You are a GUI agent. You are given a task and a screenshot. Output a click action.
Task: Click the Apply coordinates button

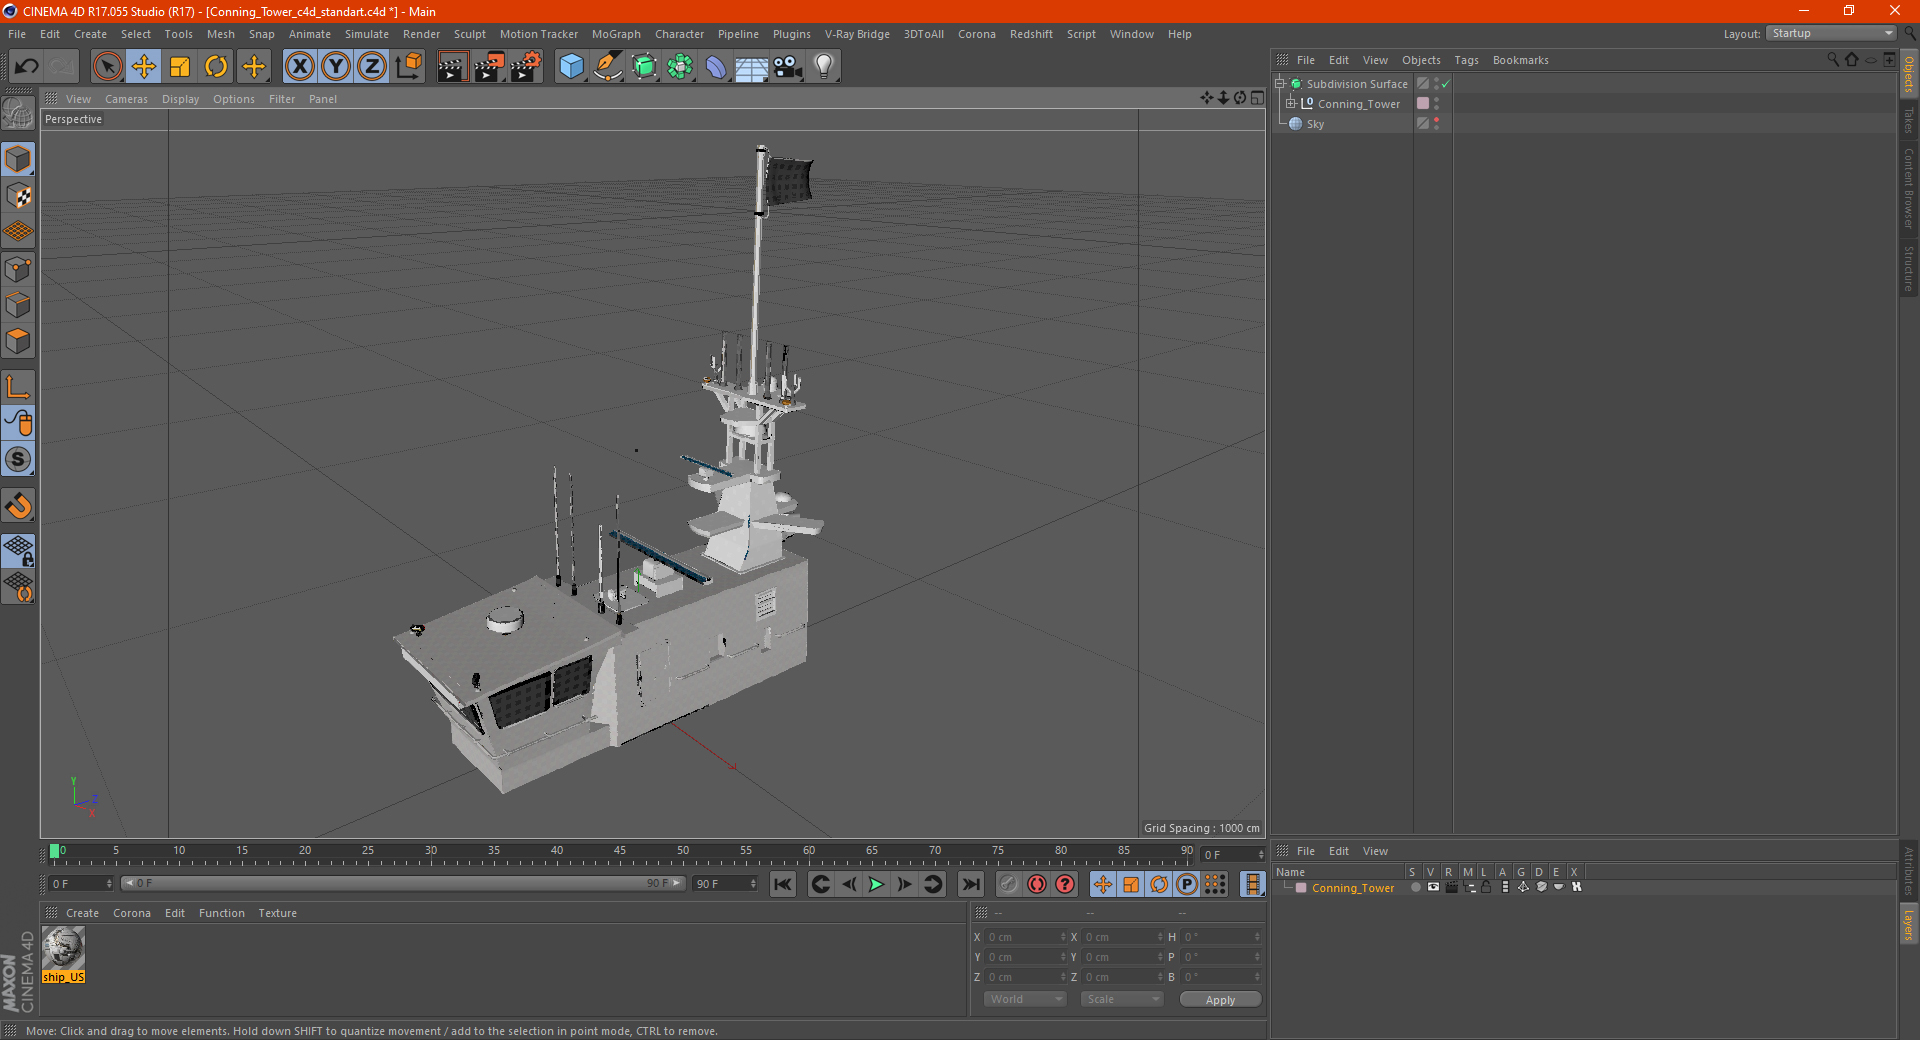click(x=1220, y=1000)
